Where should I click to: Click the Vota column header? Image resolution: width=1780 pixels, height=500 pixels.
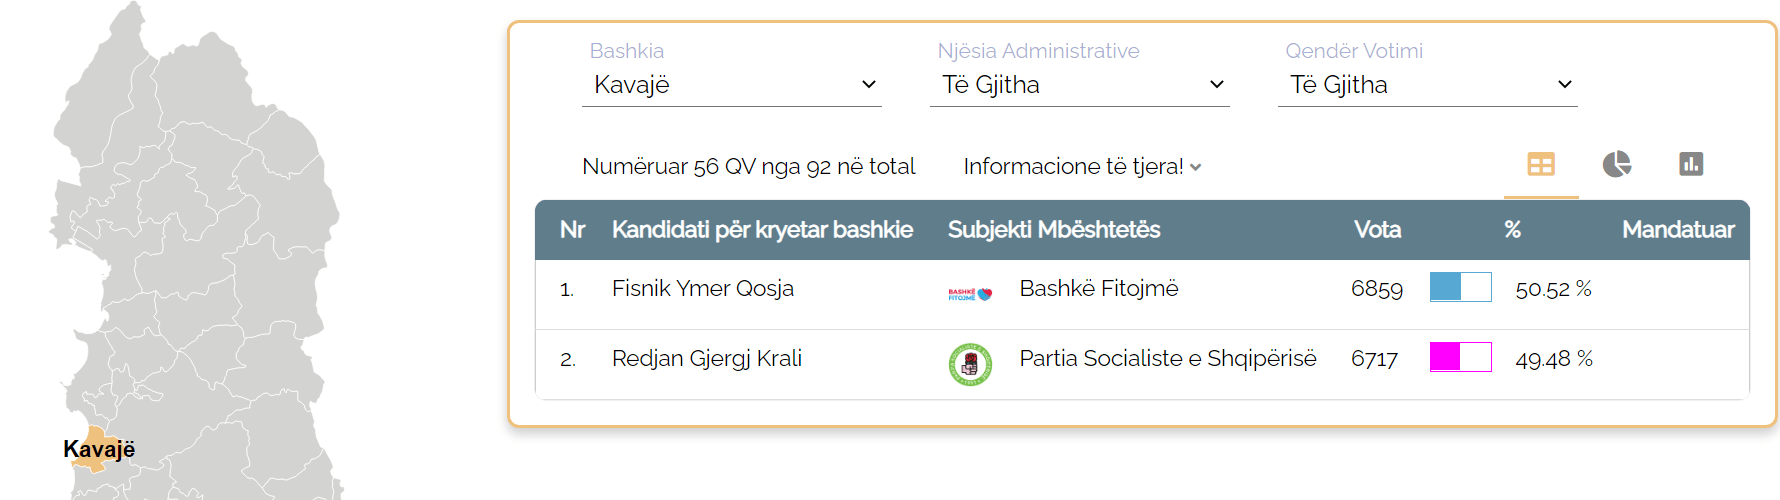tap(1377, 230)
